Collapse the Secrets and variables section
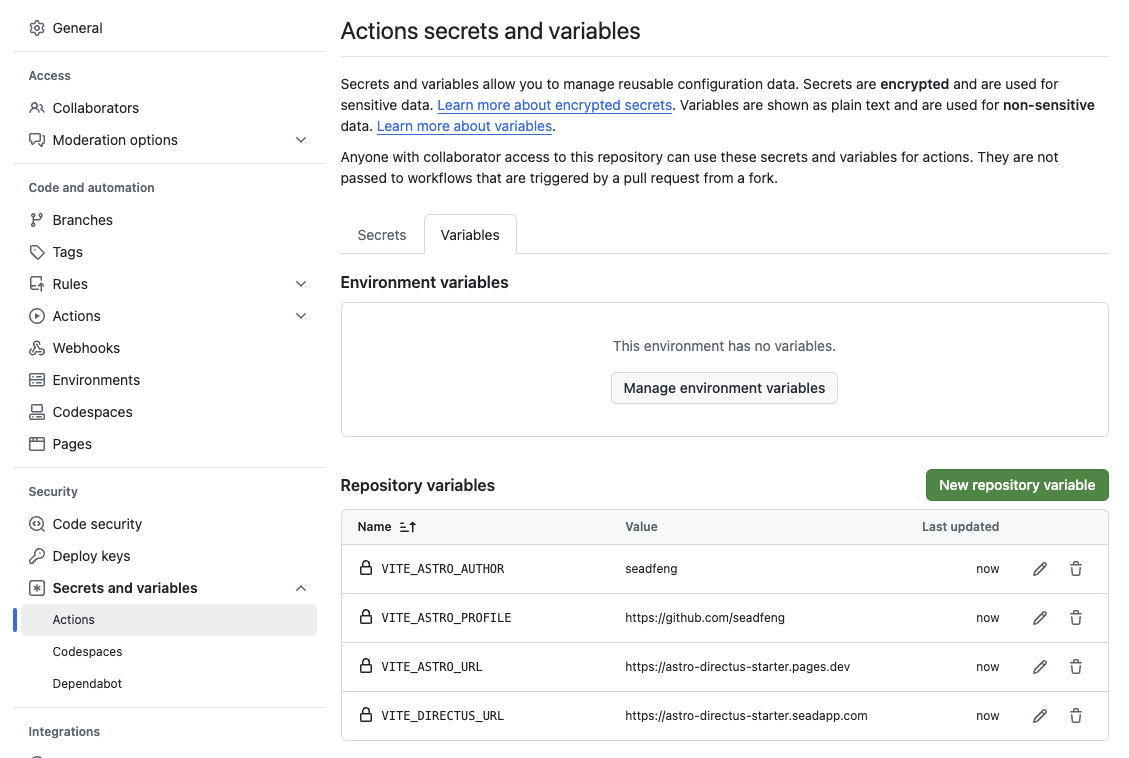Viewport: 1129px width, 758px height. (x=301, y=588)
